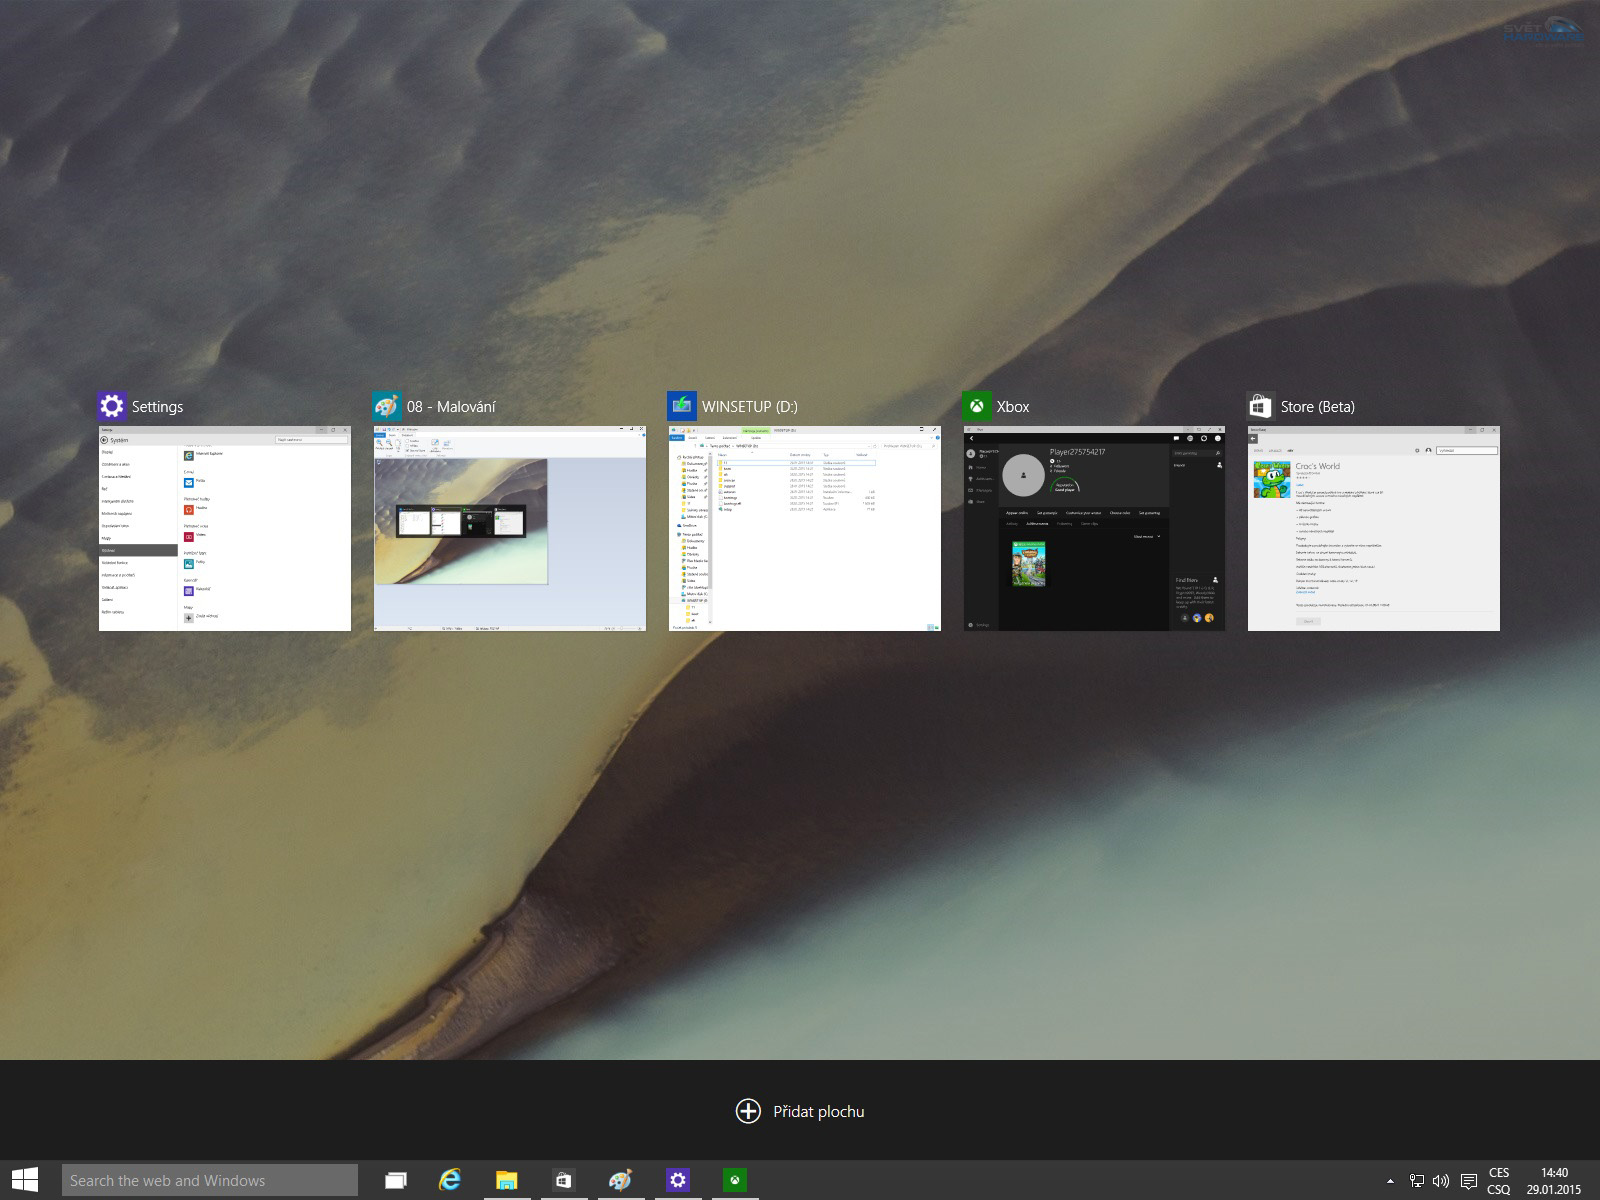Image resolution: width=1600 pixels, height=1200 pixels.
Task: Click the purple Settings gear in taskbar
Action: coord(678,1181)
